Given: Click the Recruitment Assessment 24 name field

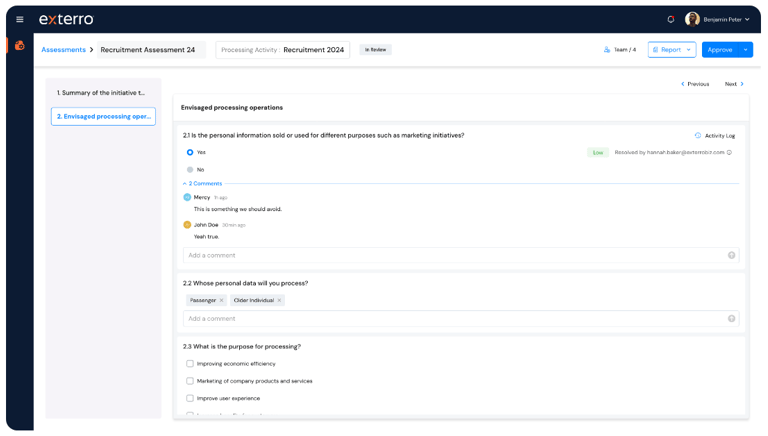Looking at the screenshot, I should pyautogui.click(x=151, y=49).
